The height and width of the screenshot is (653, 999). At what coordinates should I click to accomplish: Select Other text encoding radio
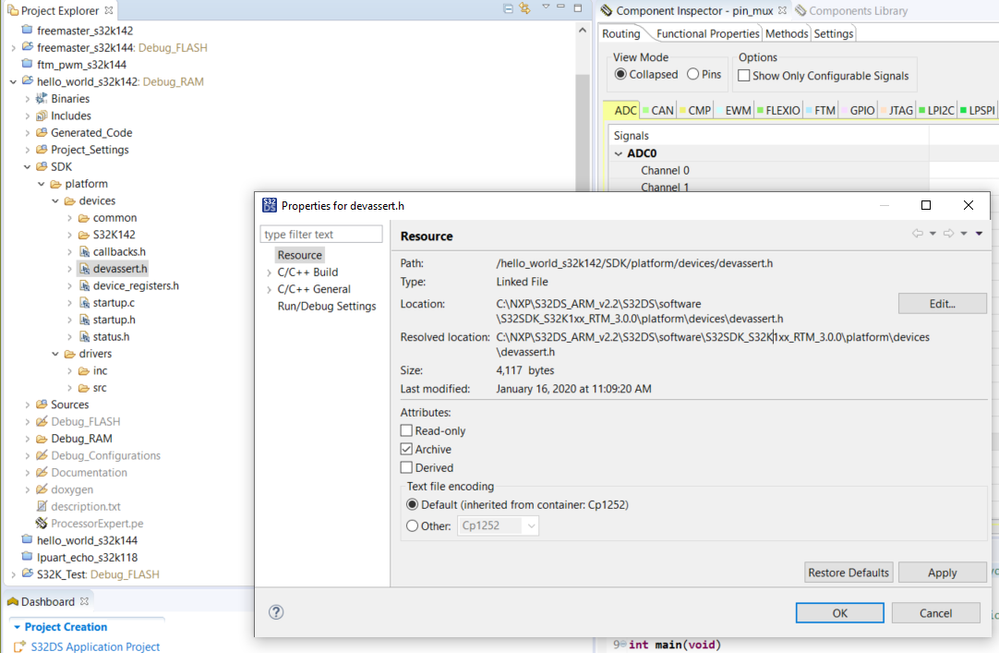[x=412, y=526]
